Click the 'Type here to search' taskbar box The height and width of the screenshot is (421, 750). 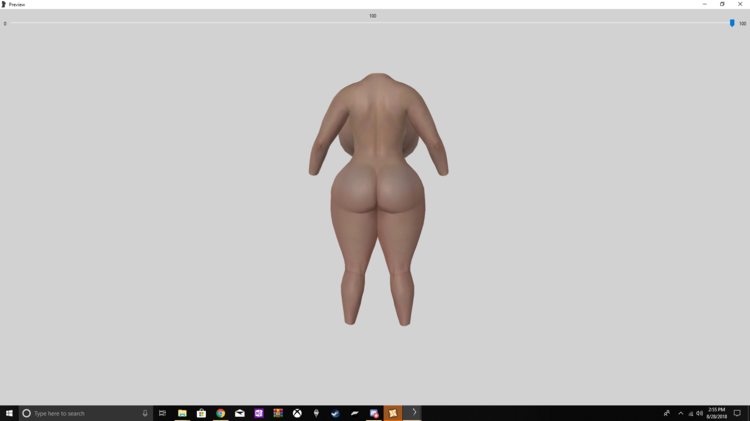pyautogui.click(x=86, y=413)
